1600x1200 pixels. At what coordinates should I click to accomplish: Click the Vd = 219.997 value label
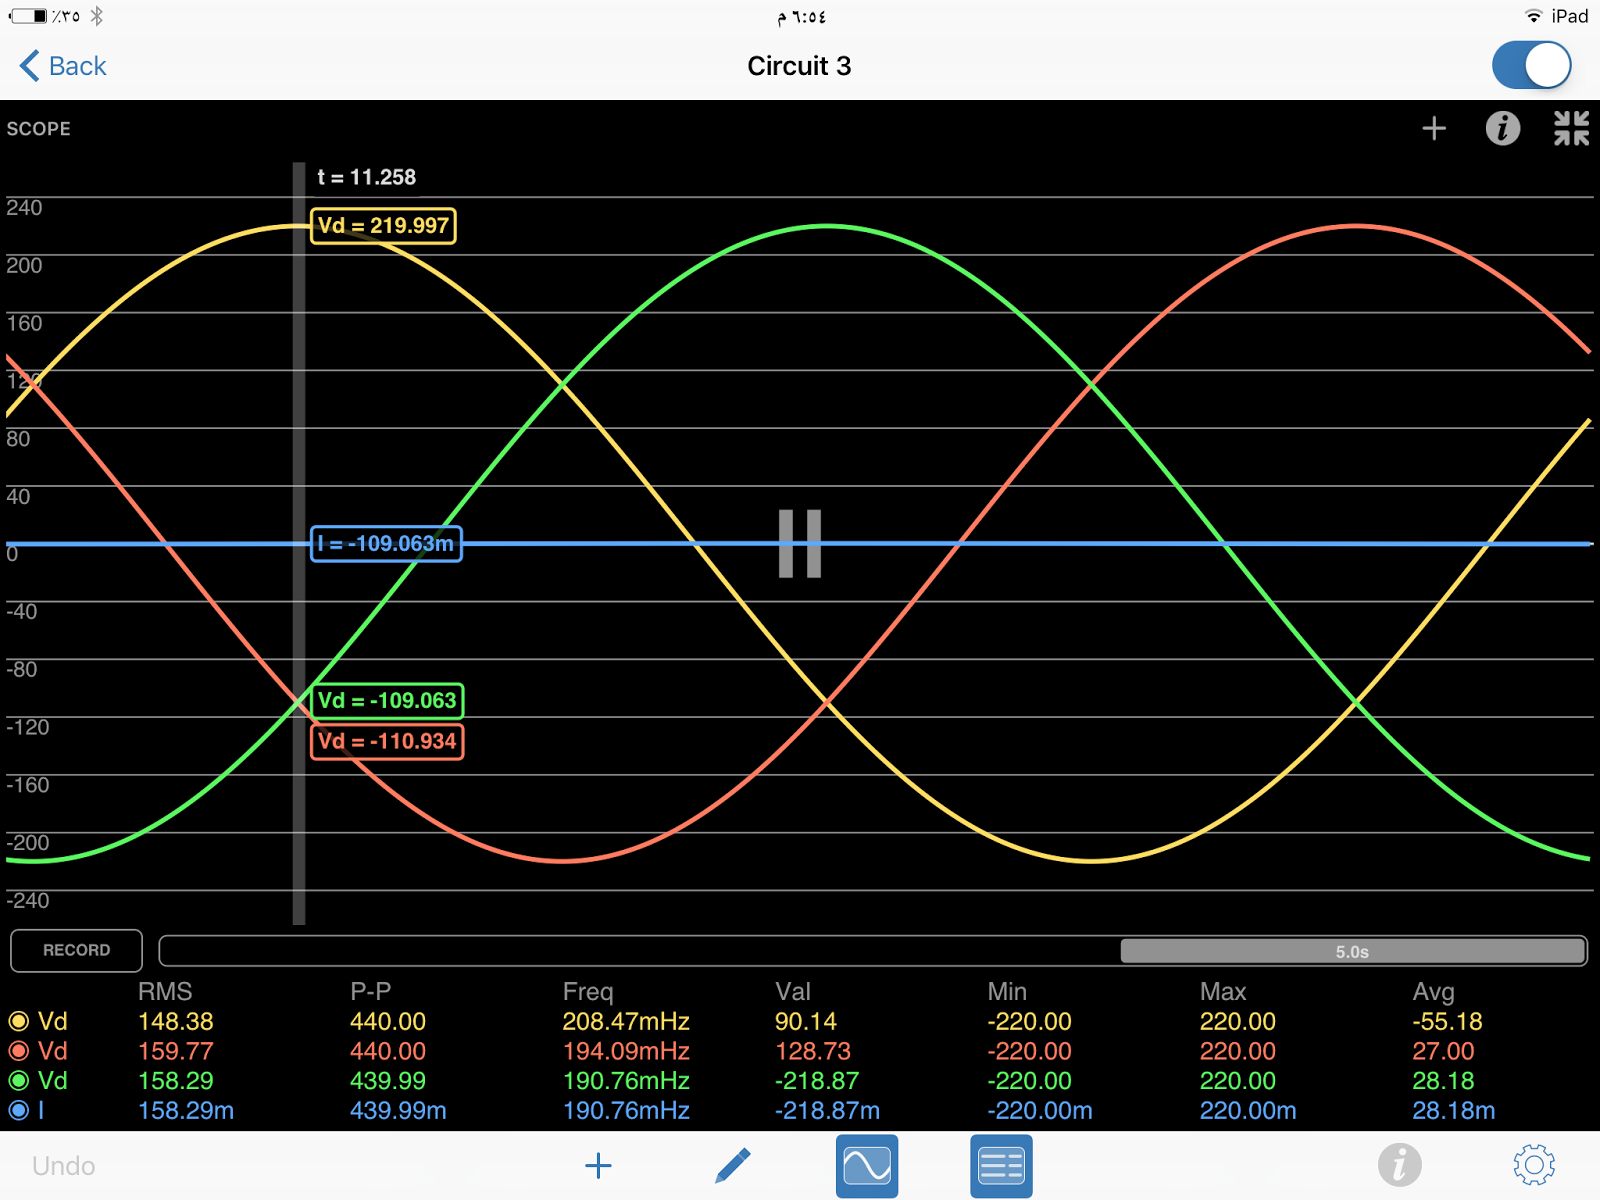(383, 226)
